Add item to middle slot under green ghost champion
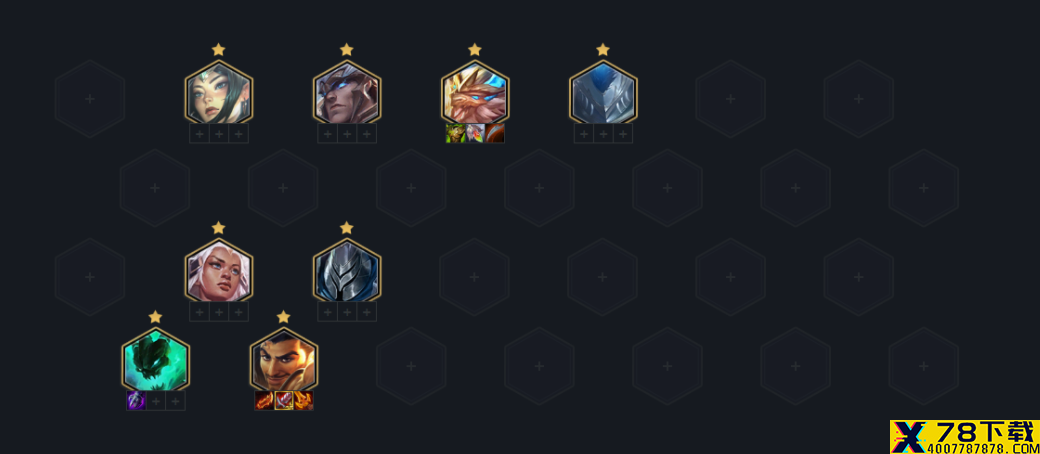1040x454 pixels. [156, 401]
